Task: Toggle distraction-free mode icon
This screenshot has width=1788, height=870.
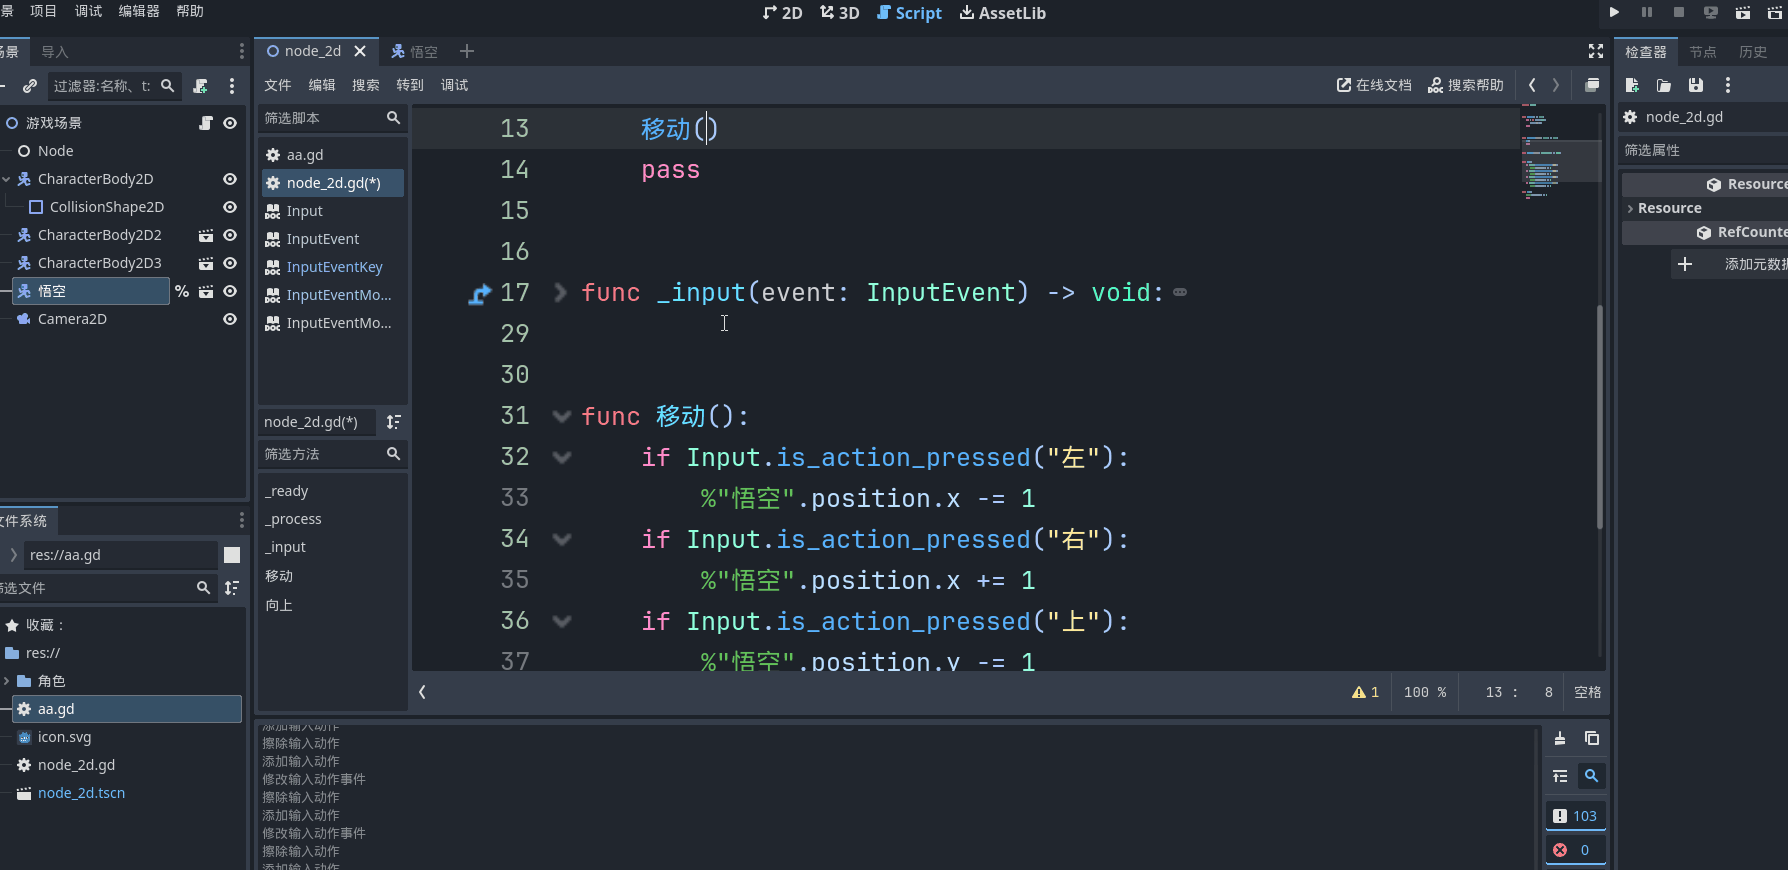Action: [1596, 51]
